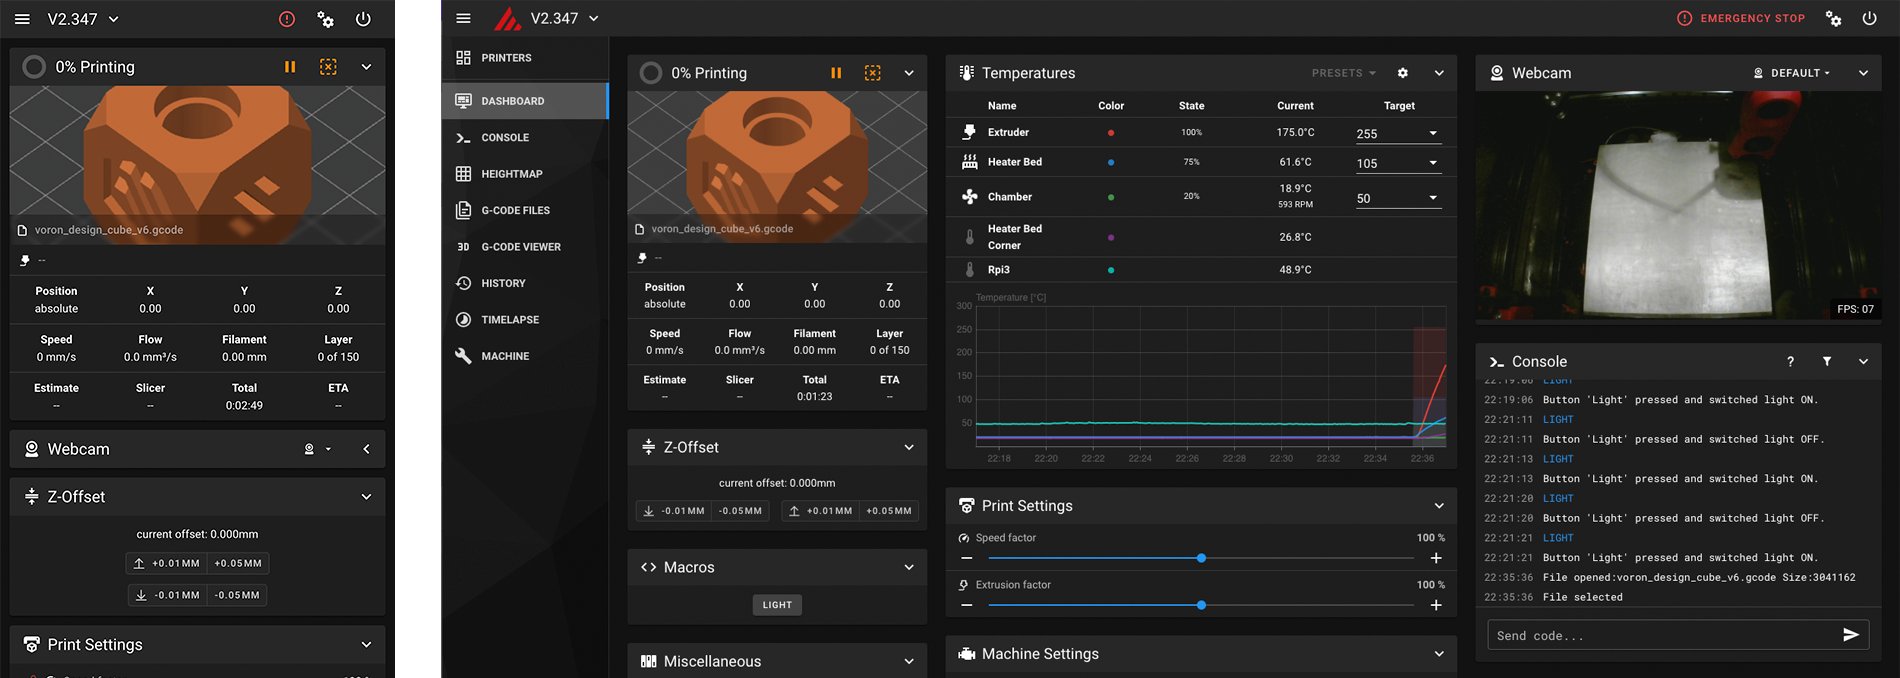The height and width of the screenshot is (678, 1900).
Task: Open the hamburger menu beside the Voron logo
Action: (463, 18)
